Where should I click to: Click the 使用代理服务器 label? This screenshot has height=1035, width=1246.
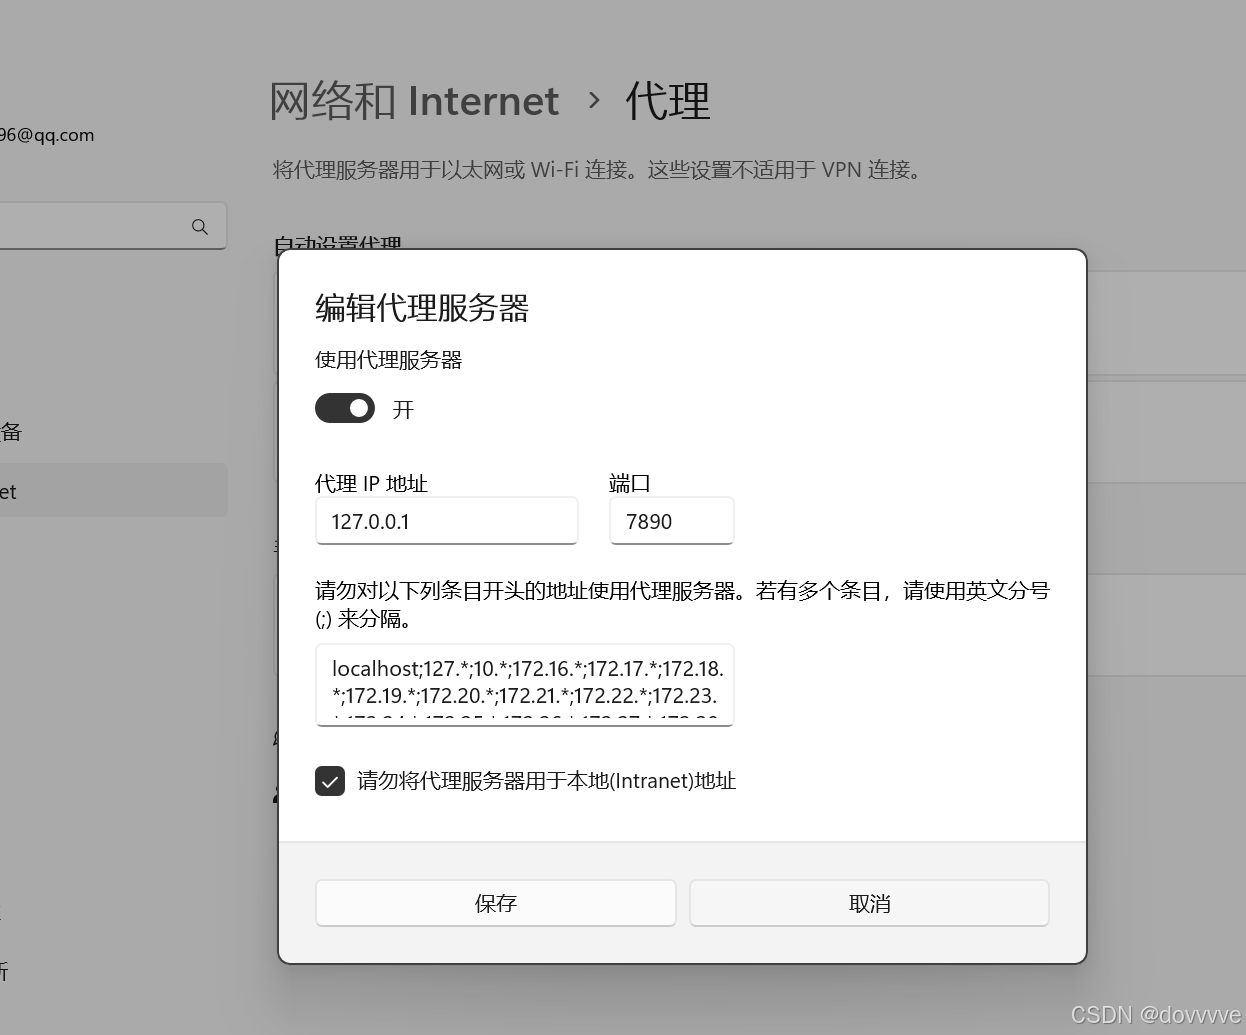[x=389, y=360]
